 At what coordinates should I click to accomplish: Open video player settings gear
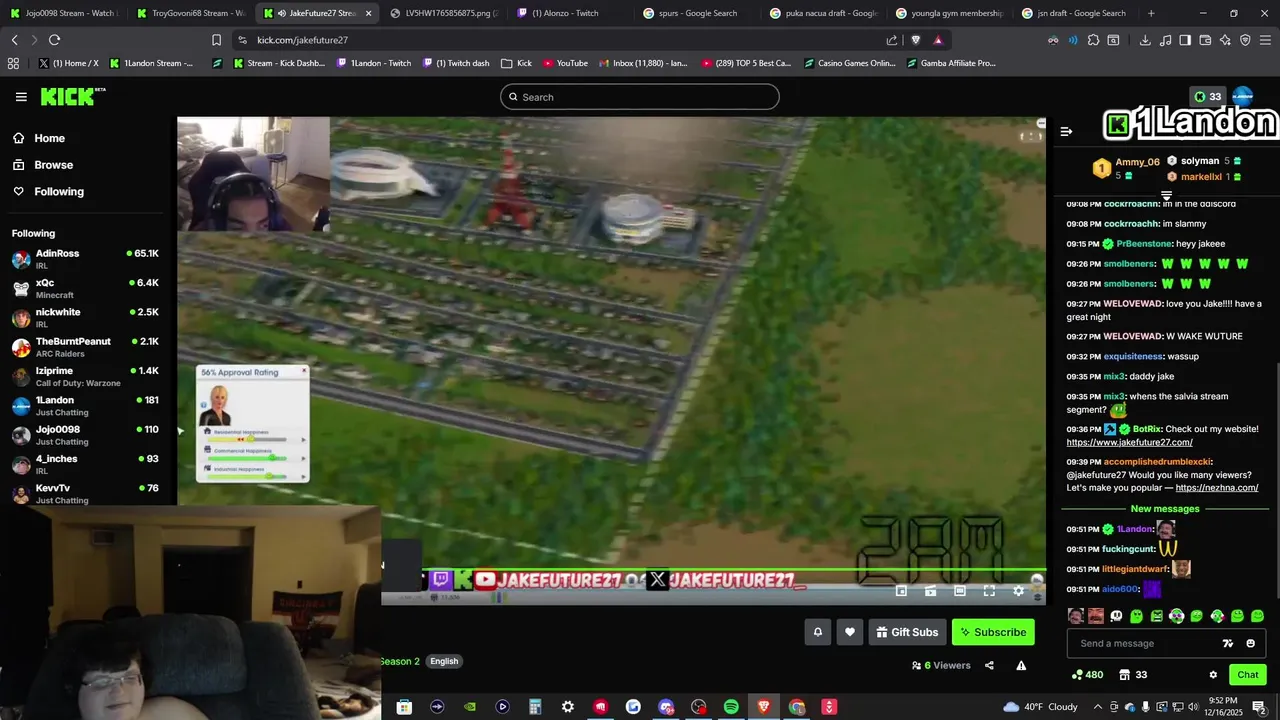click(x=1018, y=591)
